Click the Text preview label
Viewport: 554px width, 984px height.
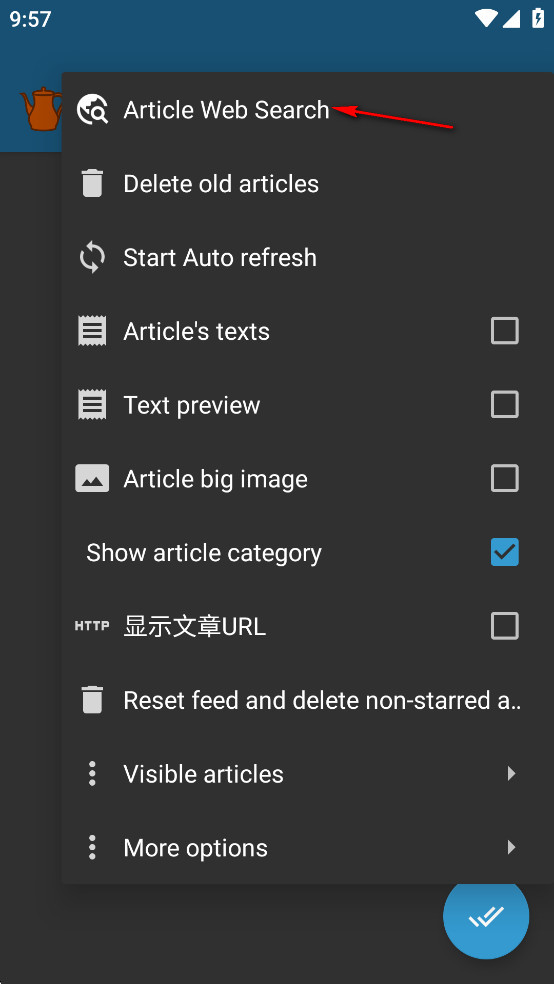tap(191, 405)
